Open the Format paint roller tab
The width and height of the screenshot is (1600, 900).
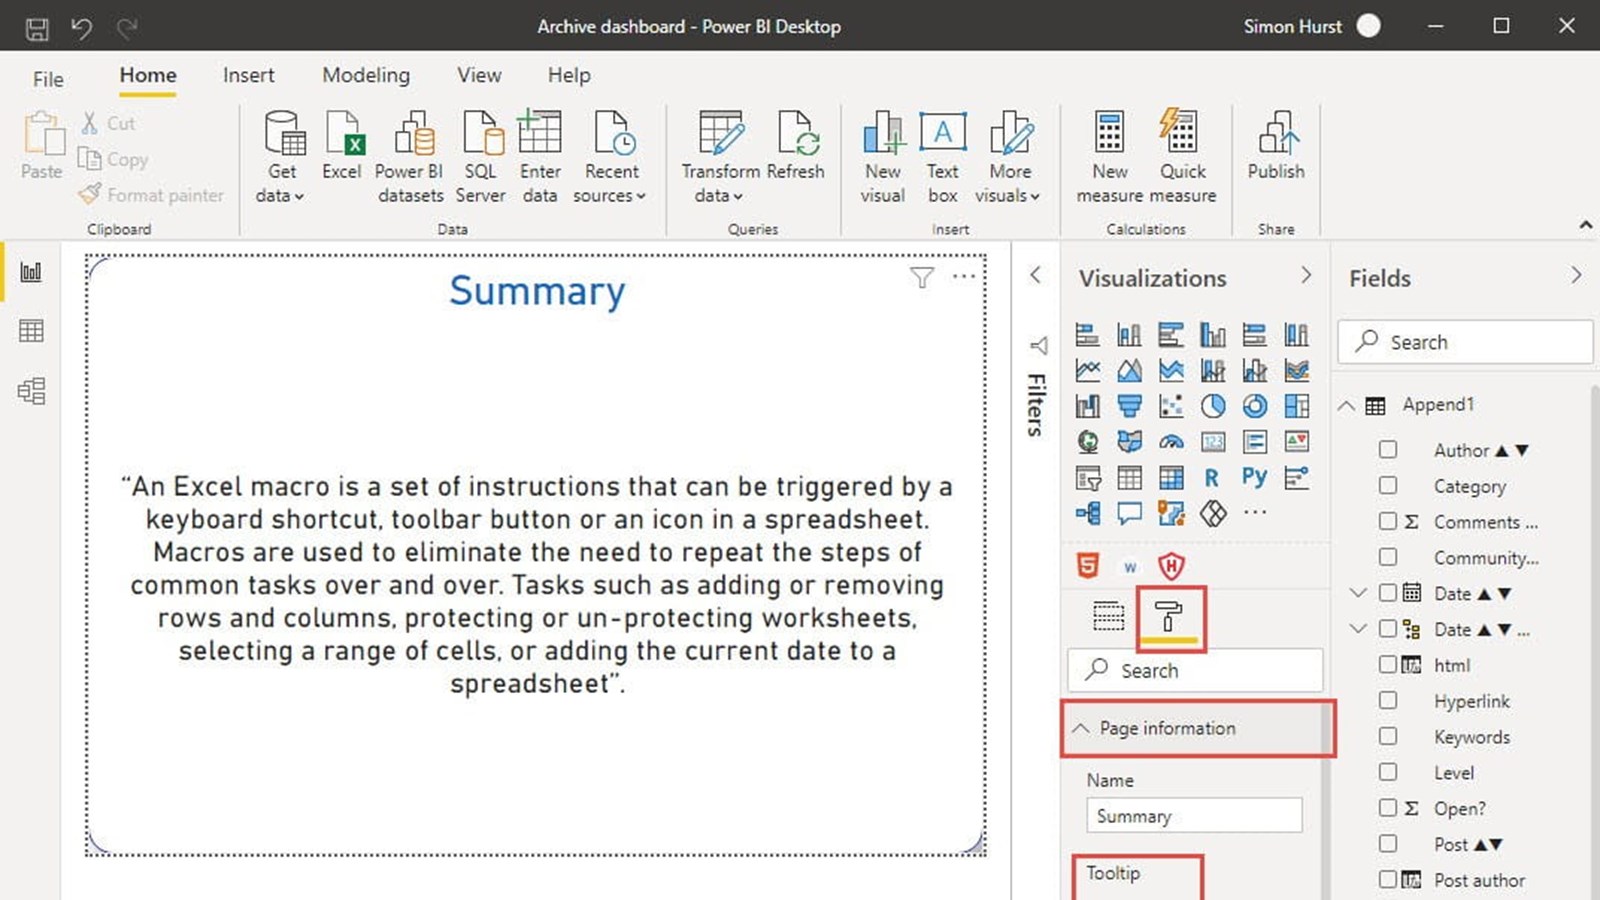tap(1169, 617)
